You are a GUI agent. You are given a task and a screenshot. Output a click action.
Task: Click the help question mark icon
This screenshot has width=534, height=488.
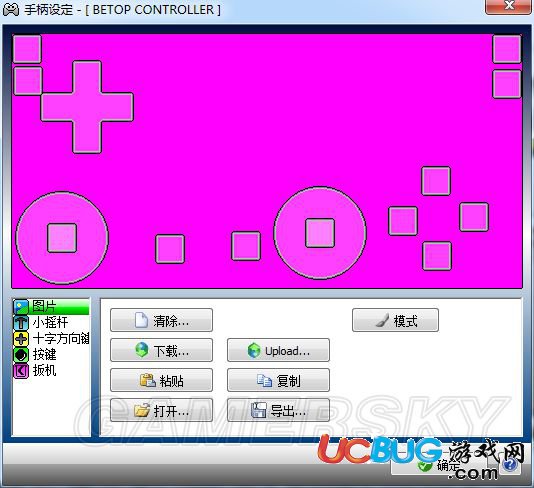tap(510, 464)
